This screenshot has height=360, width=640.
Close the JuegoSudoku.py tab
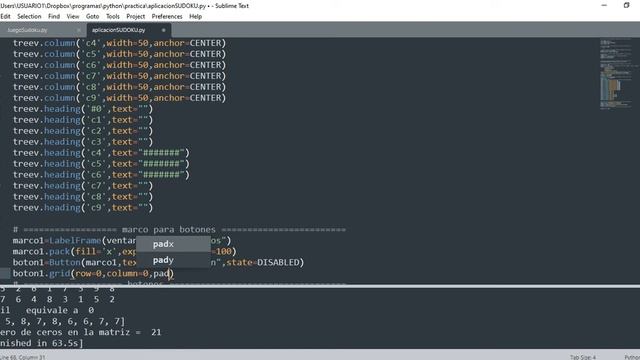point(79,30)
